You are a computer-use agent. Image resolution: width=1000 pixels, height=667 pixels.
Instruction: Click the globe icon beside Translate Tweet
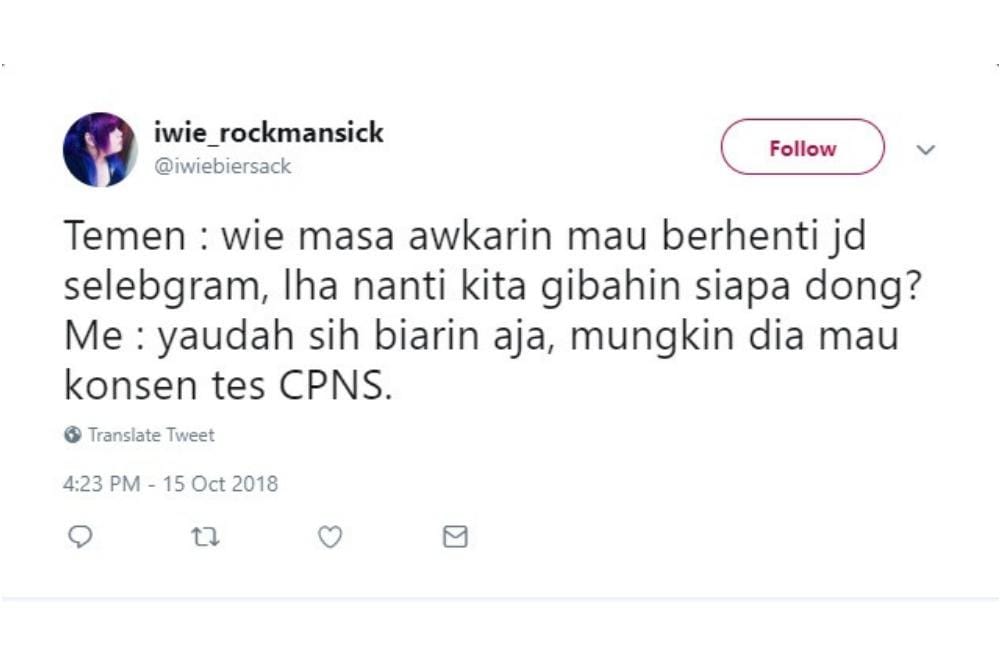pyautogui.click(x=72, y=435)
